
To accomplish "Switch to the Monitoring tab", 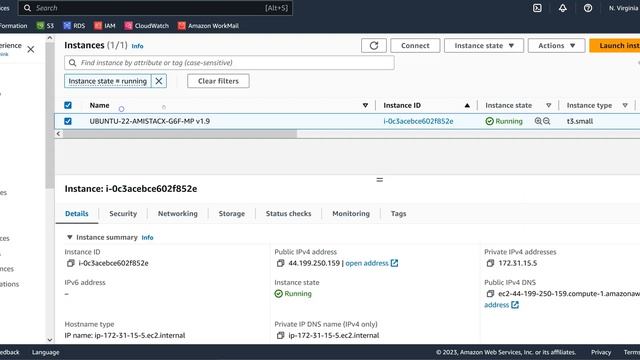I will click(351, 213).
